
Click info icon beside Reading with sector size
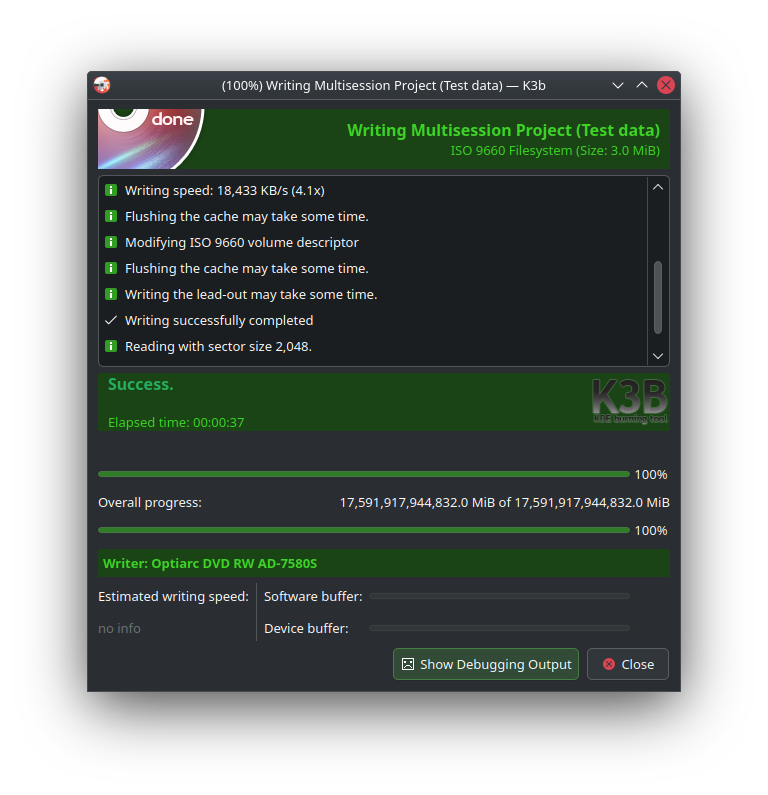coord(111,346)
